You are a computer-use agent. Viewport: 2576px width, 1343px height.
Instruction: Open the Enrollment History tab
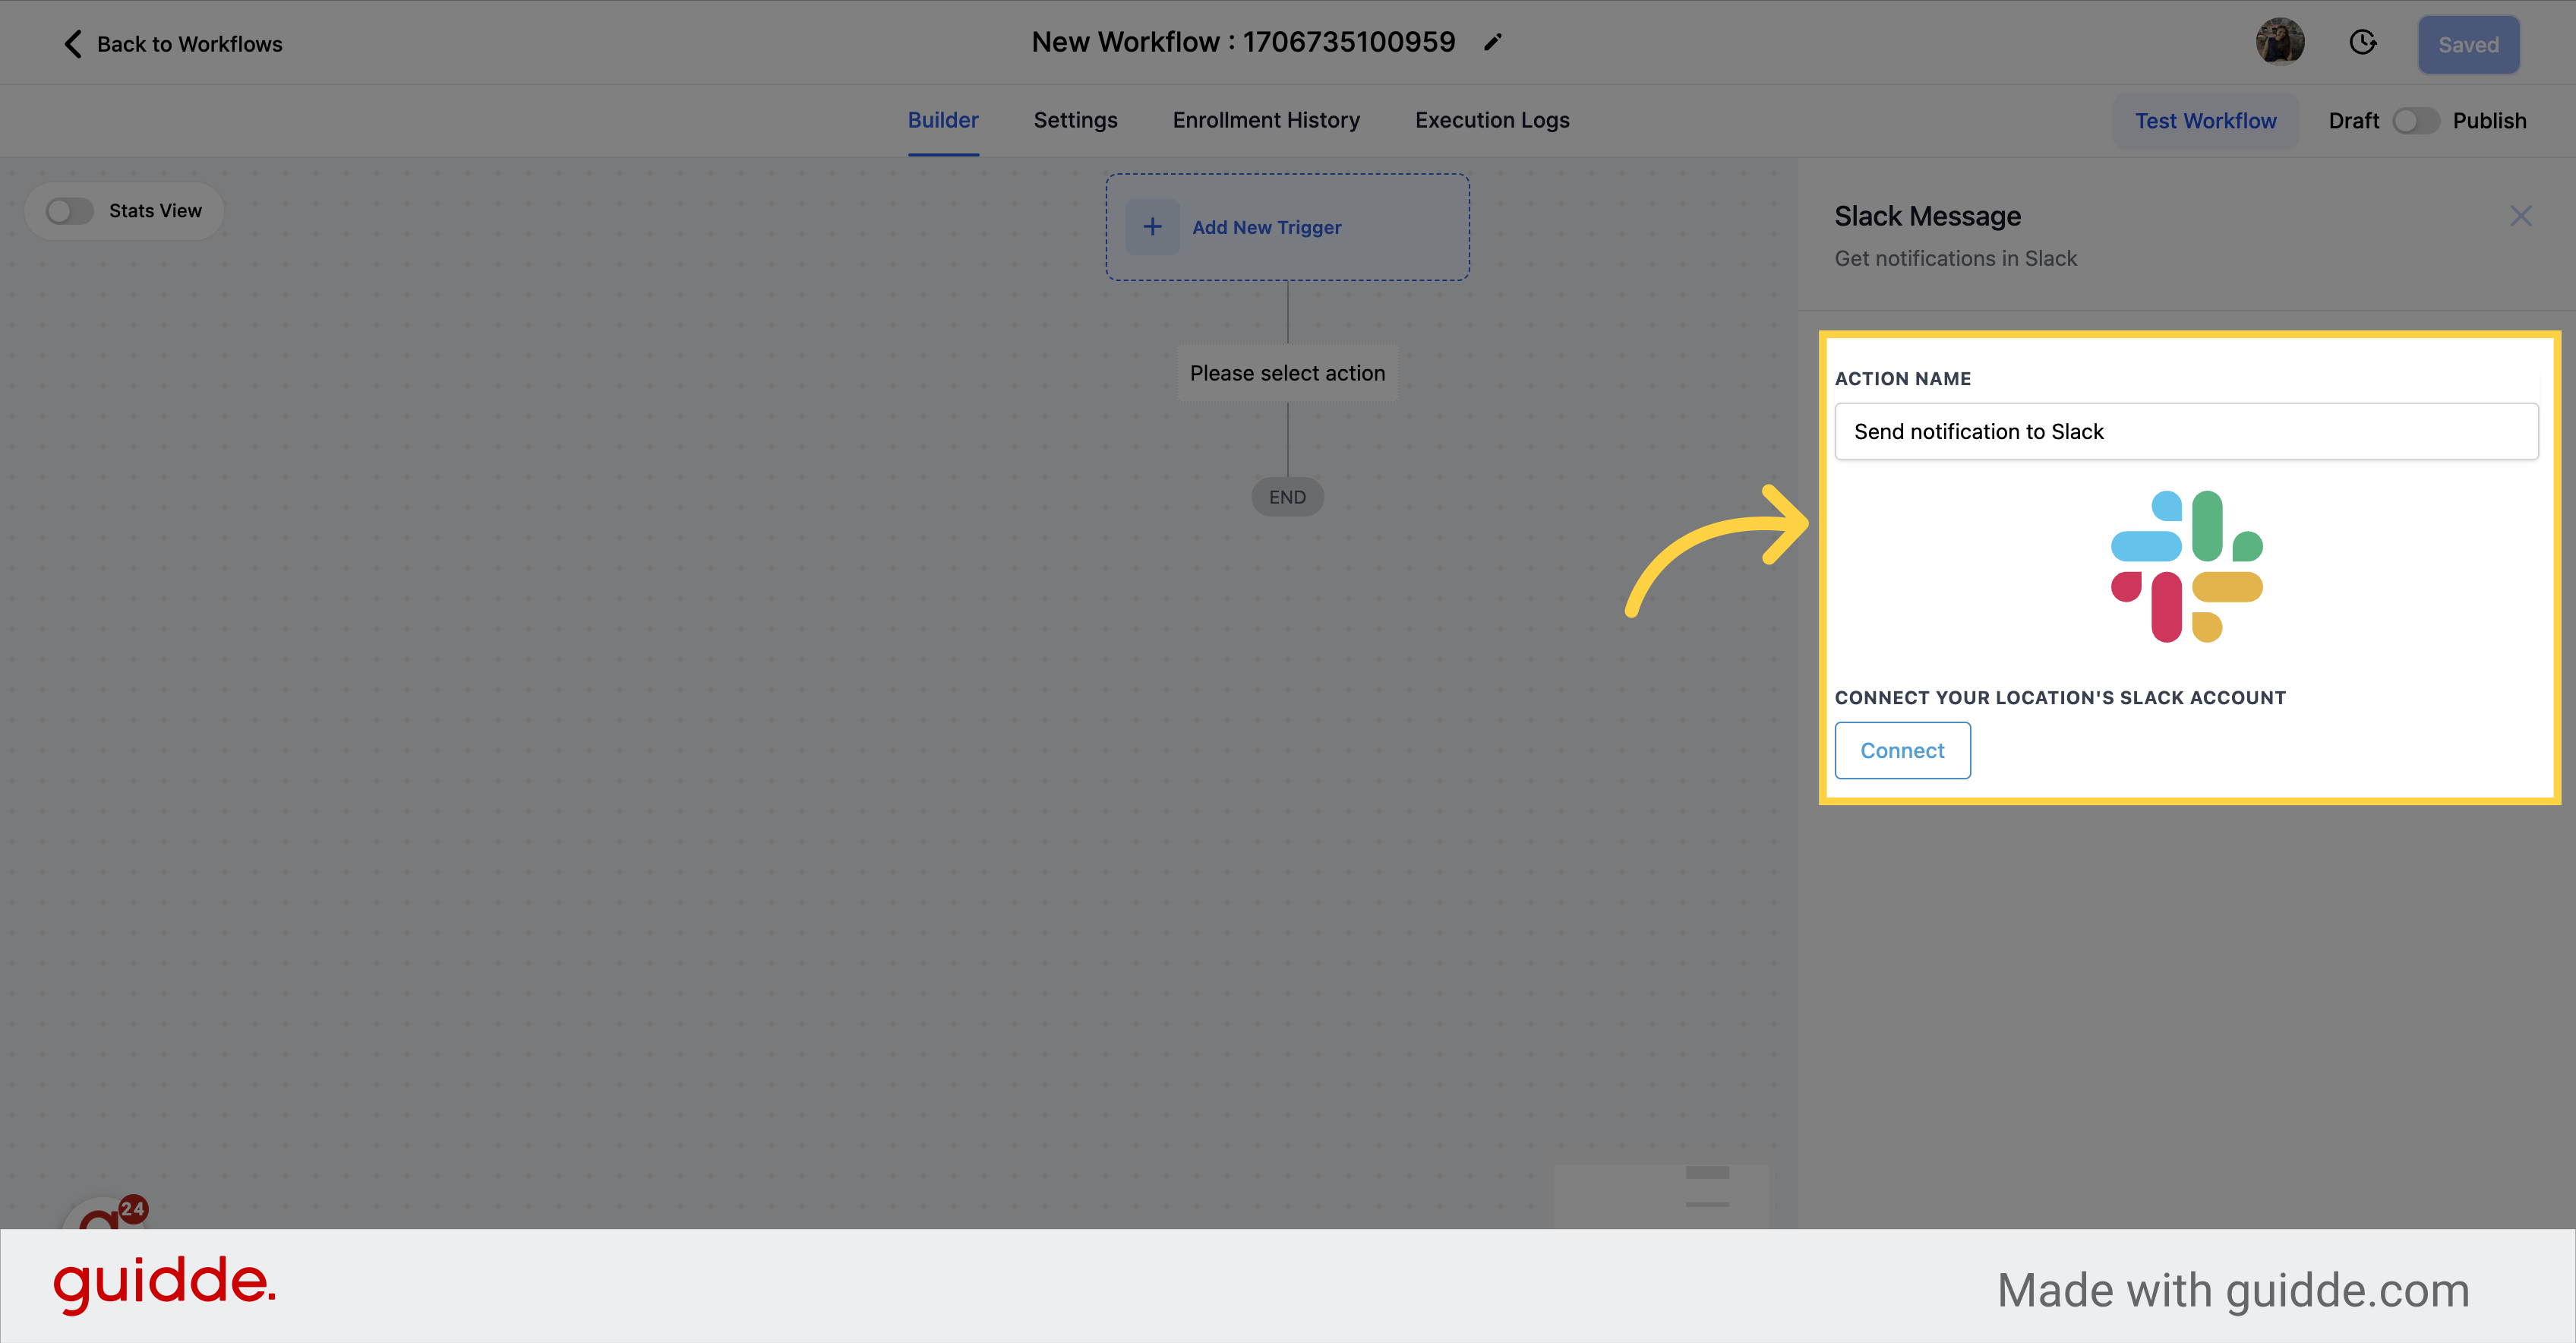coord(1266,120)
